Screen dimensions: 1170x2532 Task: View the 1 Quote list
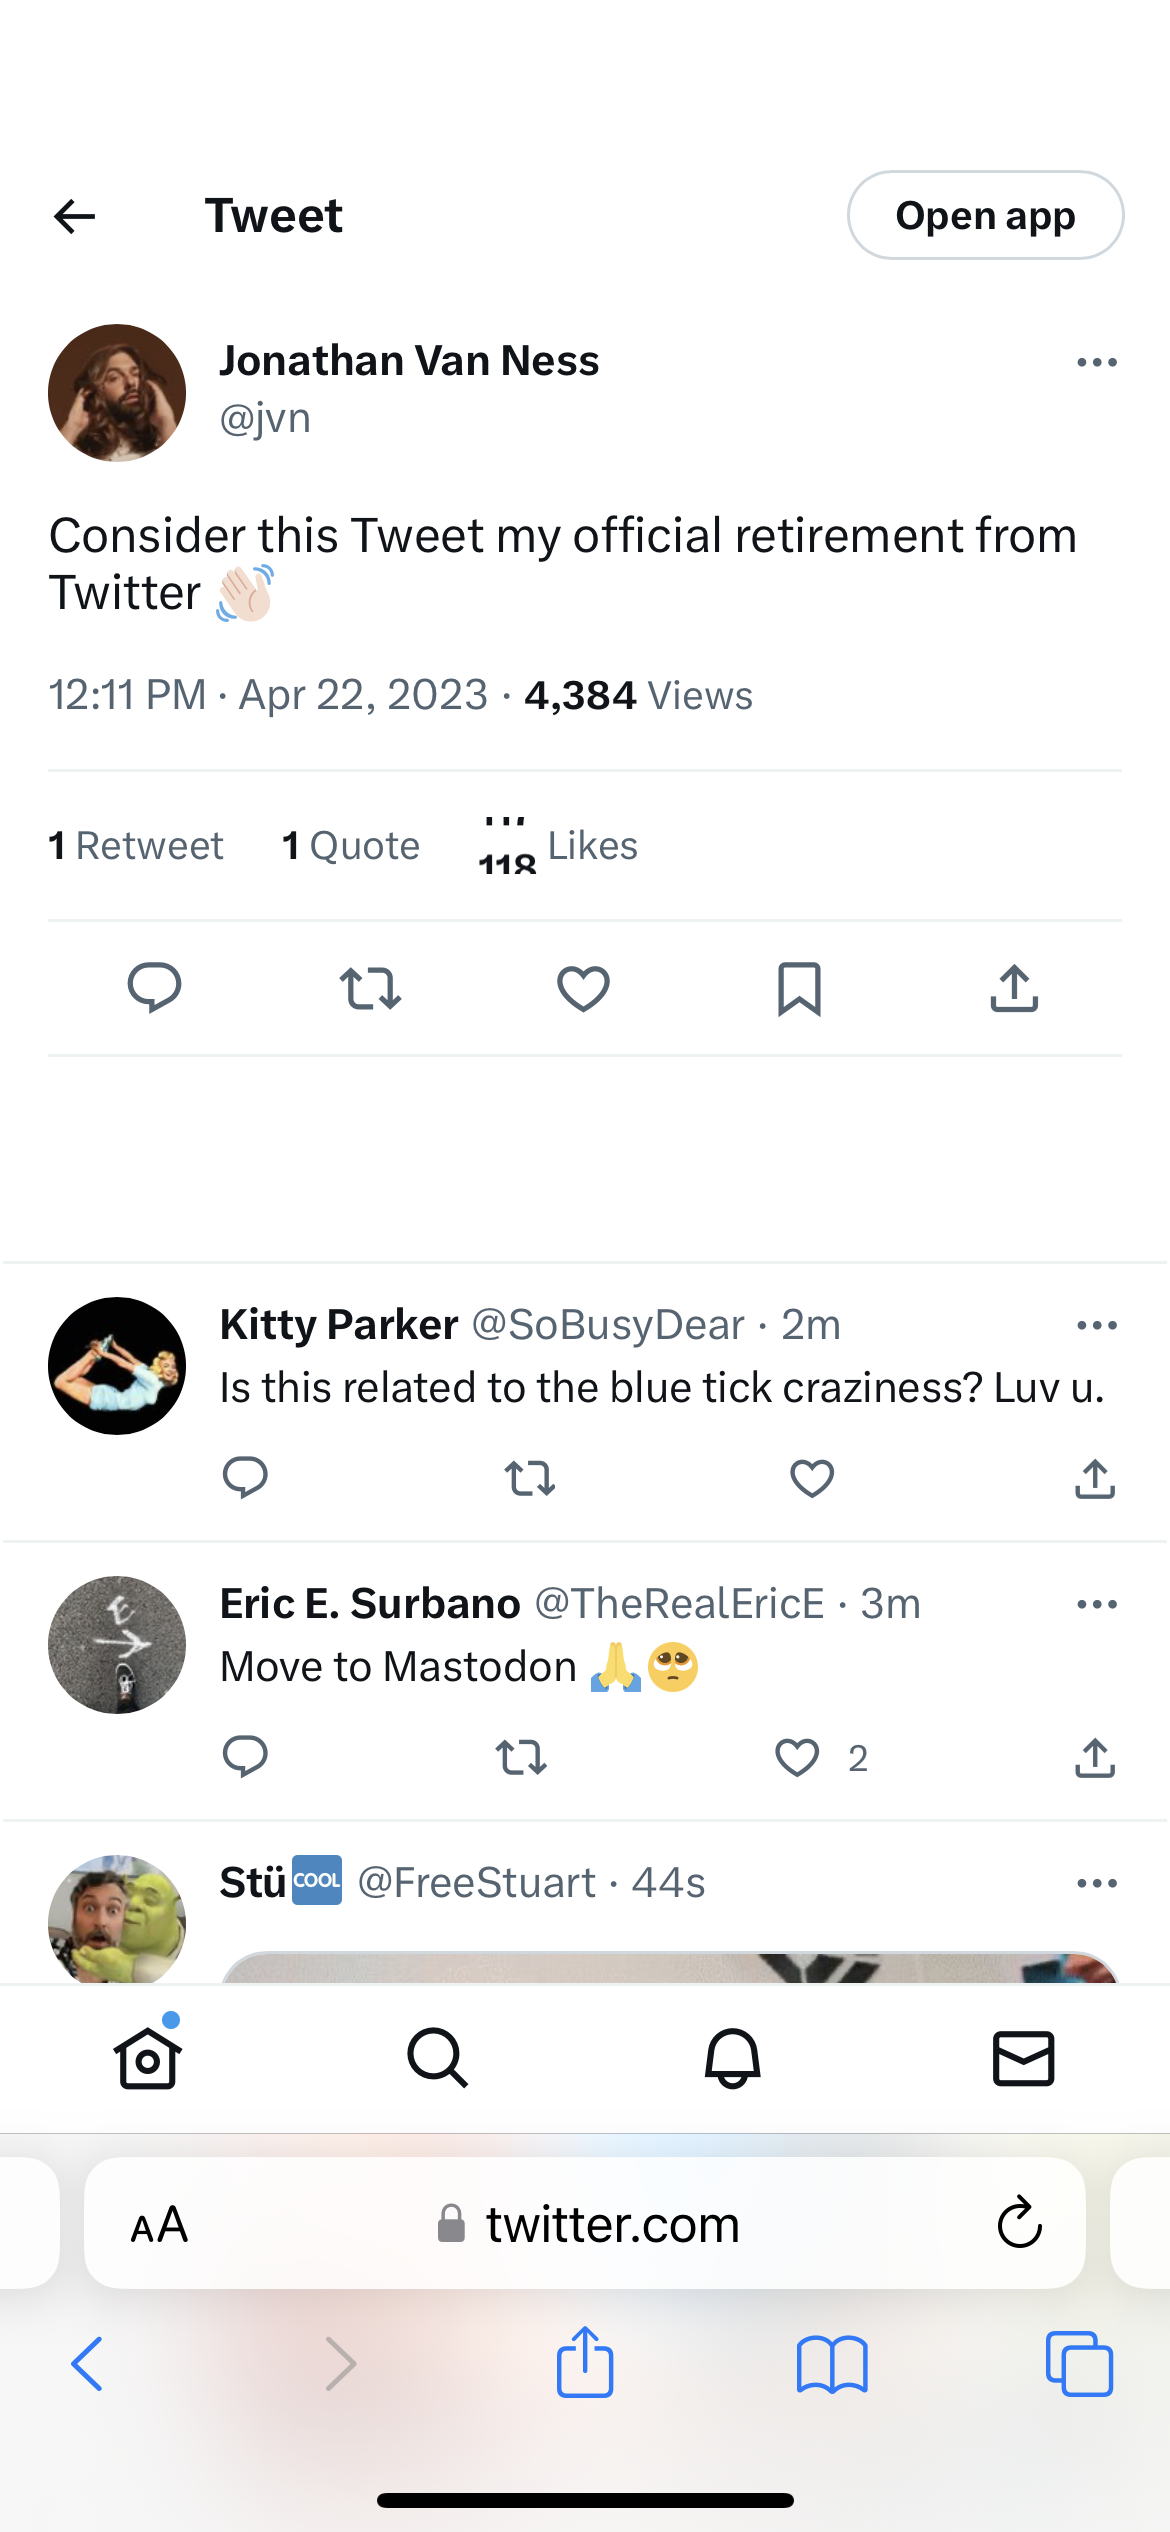point(351,846)
